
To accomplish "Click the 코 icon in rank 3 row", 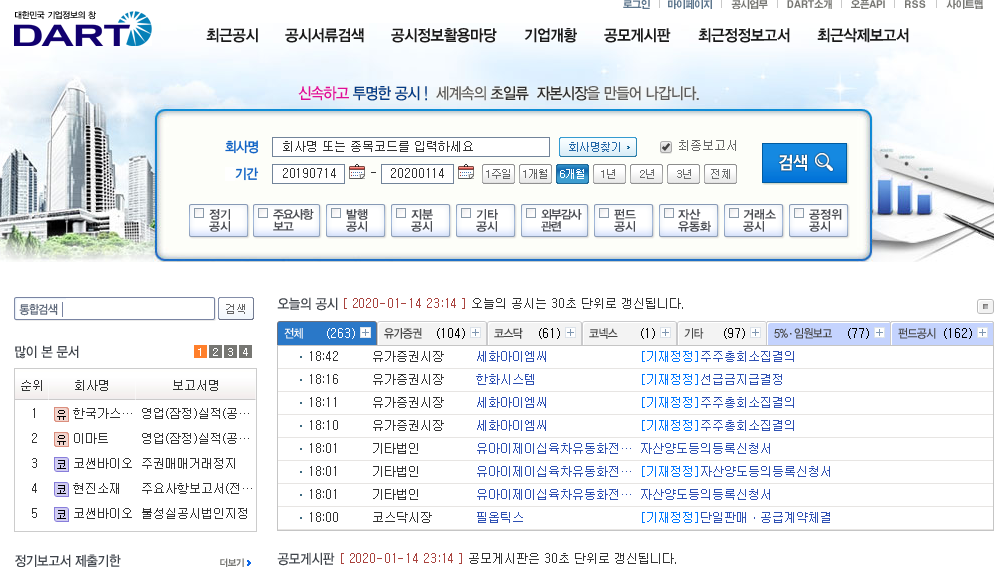I will pyautogui.click(x=61, y=464).
